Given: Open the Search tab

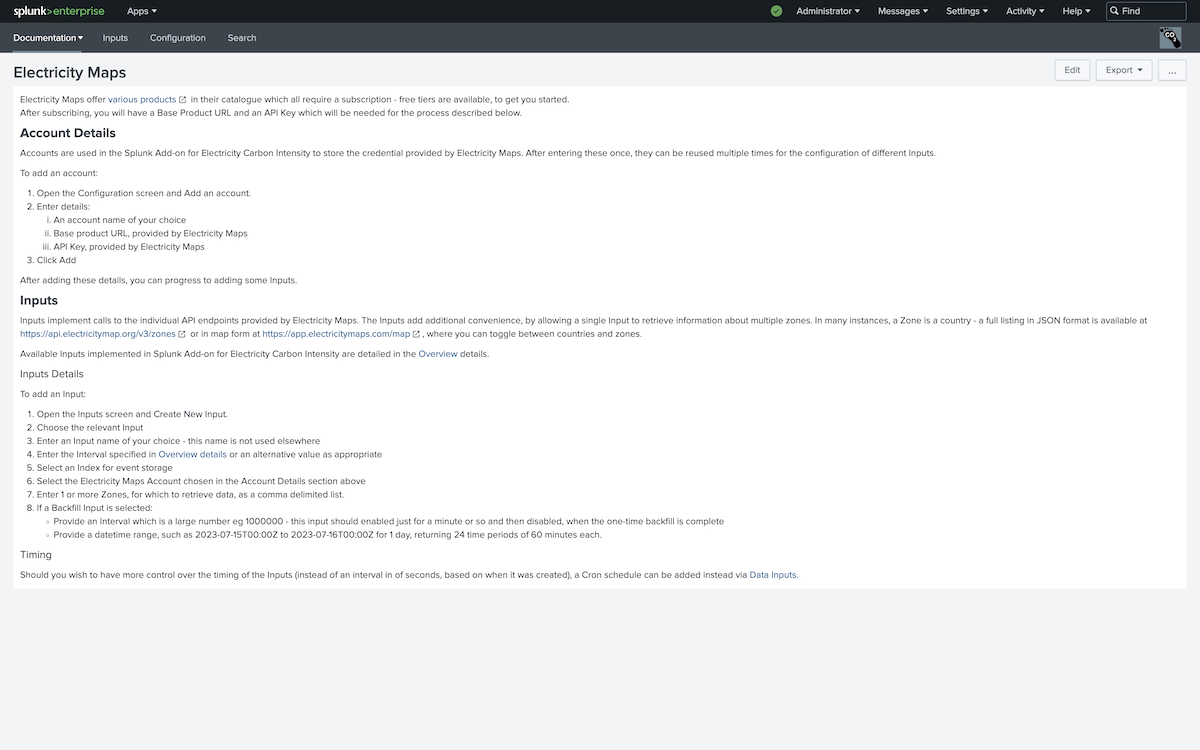Looking at the screenshot, I should pyautogui.click(x=242, y=38).
